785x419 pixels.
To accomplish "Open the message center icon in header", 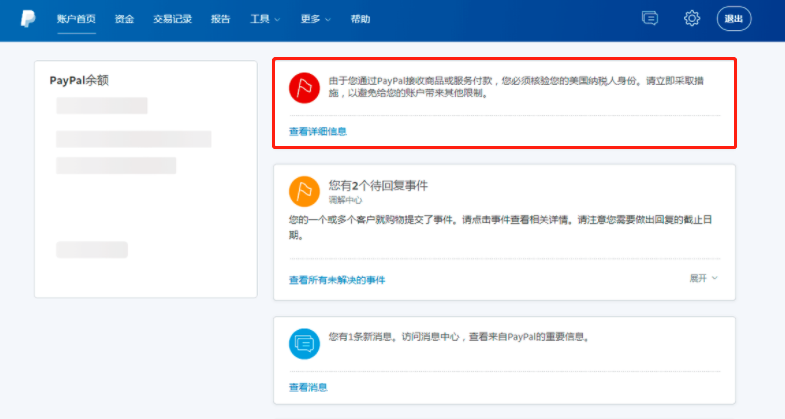I will click(650, 19).
